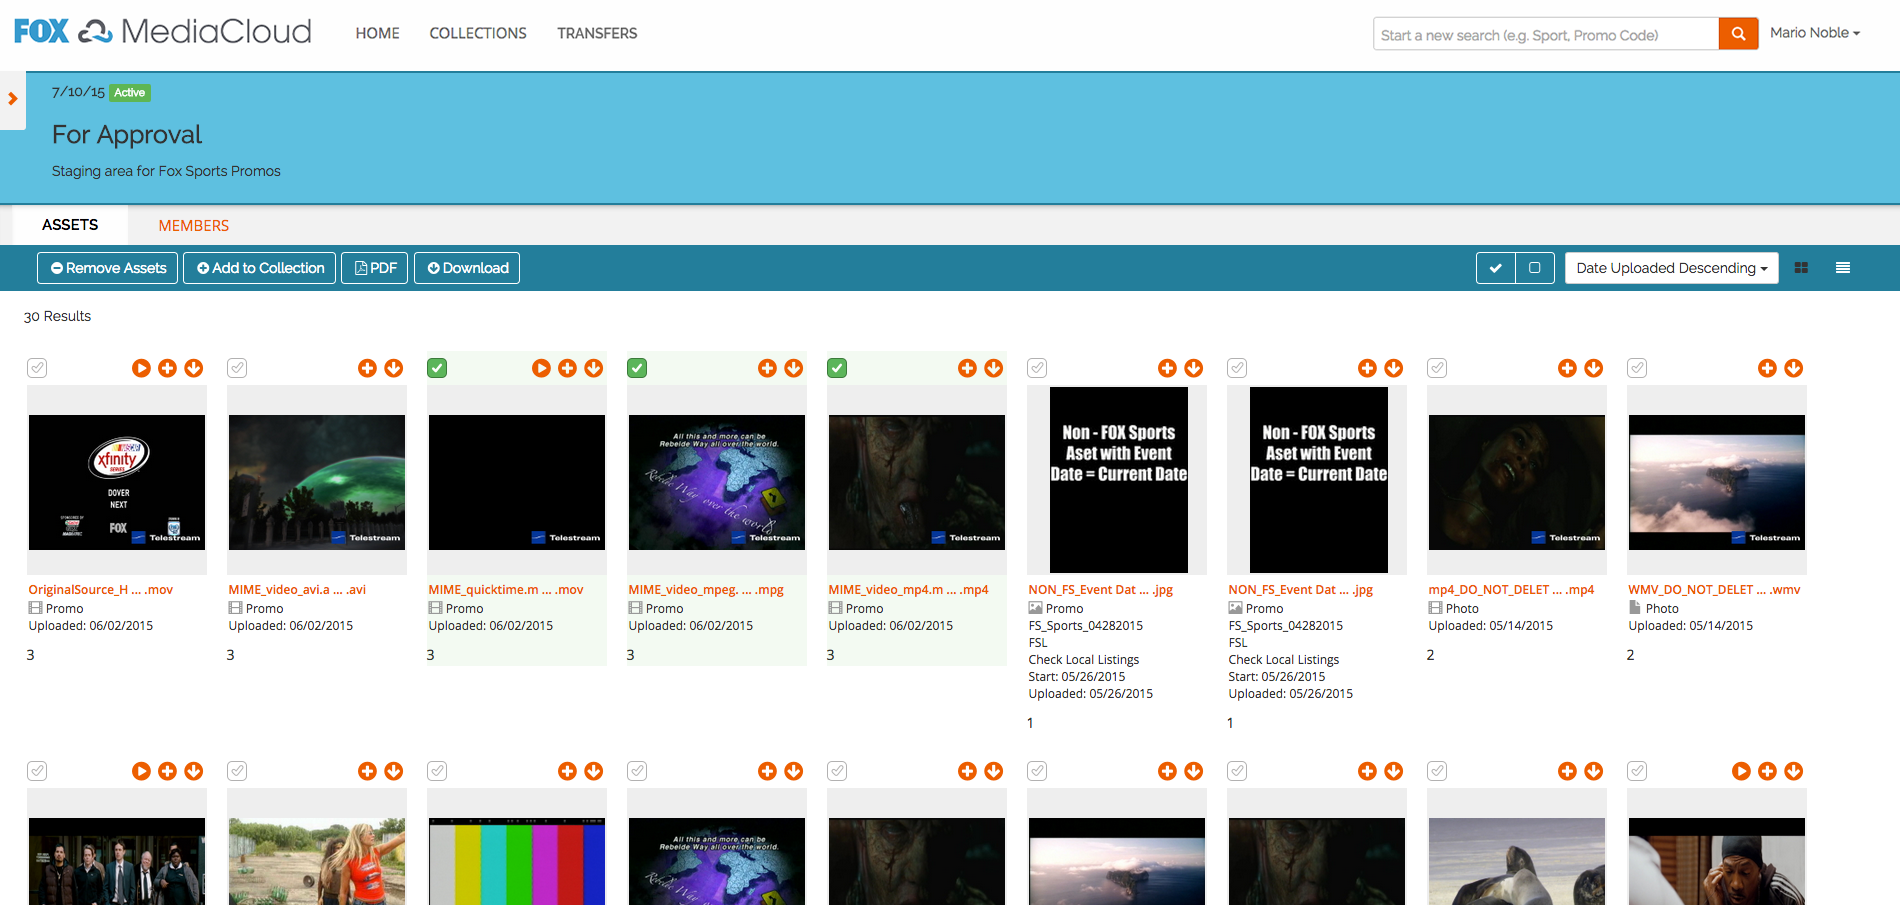
Task: Open the Mario Noble user menu
Action: 1814,33
